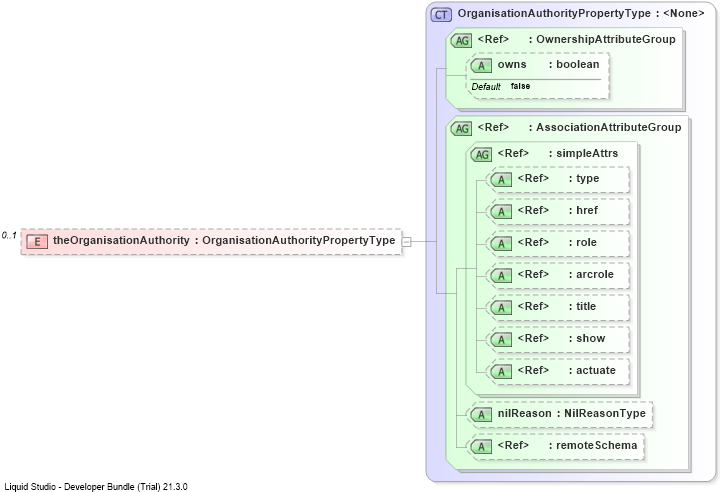This screenshot has height=492, width=720.
Task: Click the AG icon beside AssociationAttributeGroup
Action: [x=461, y=129]
